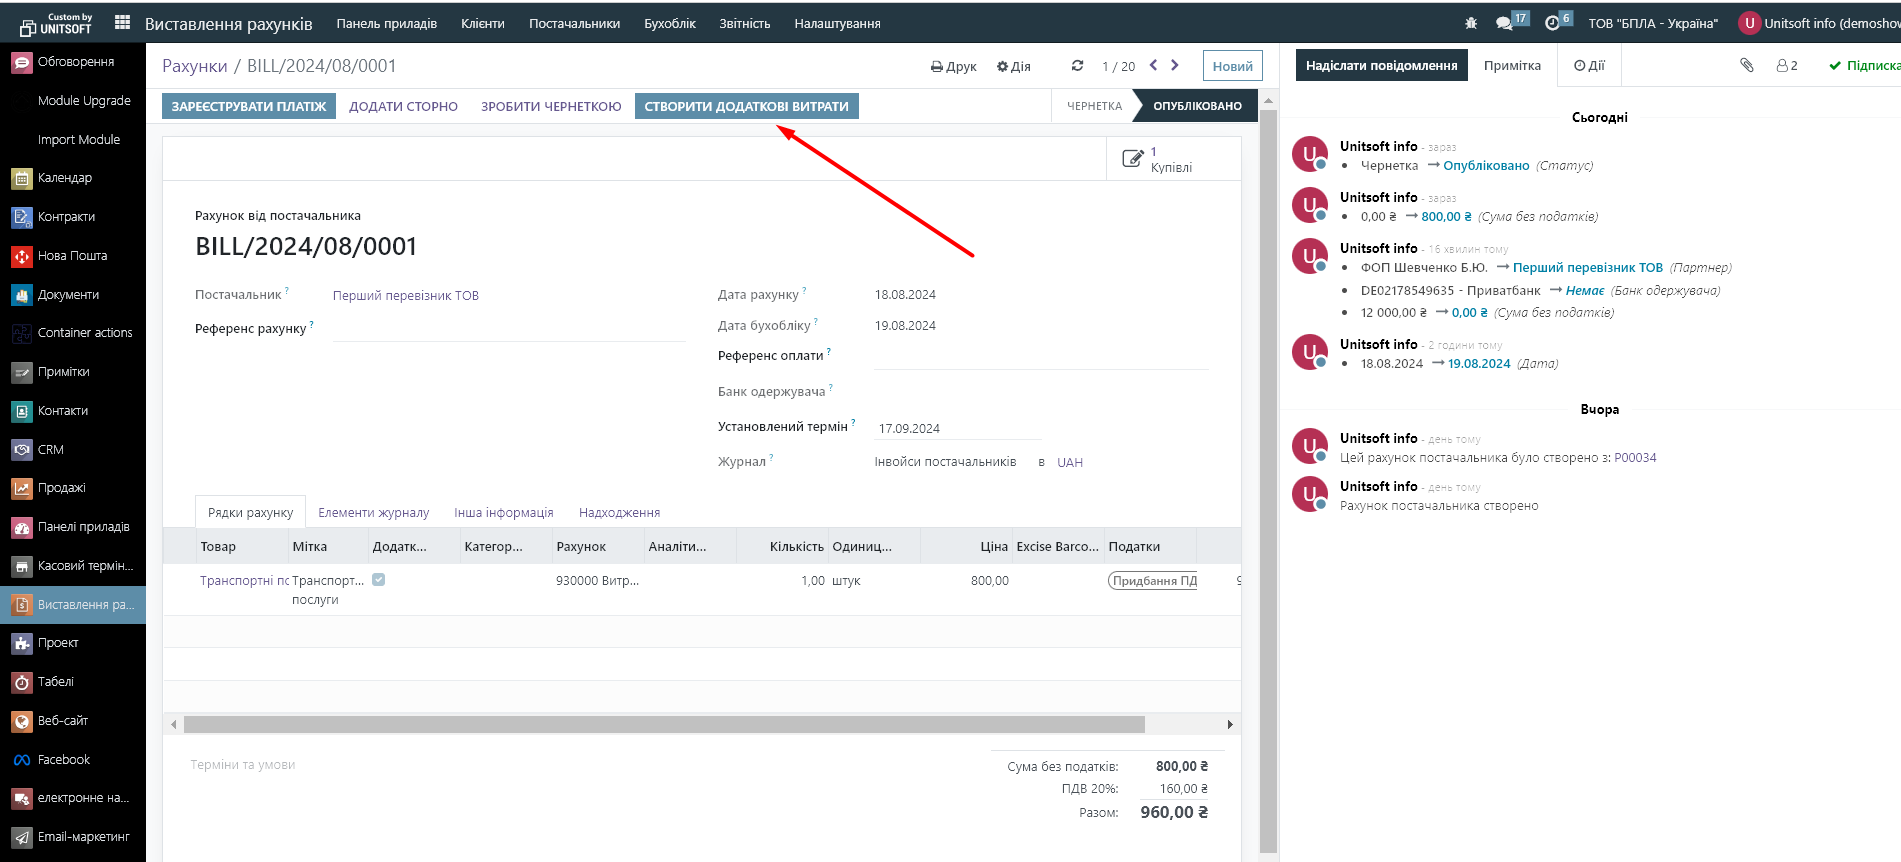1901x862 pixels.
Task: Toggle the checkbox in the Транспортні invoice line
Action: 379,580
